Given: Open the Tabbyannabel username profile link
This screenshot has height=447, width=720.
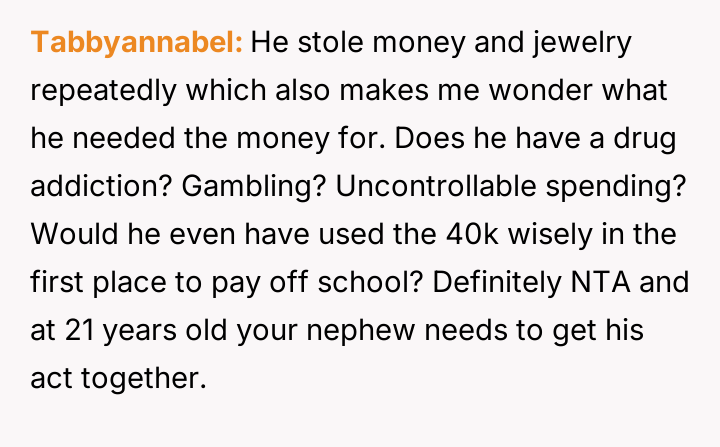Looking at the screenshot, I should tap(137, 43).
